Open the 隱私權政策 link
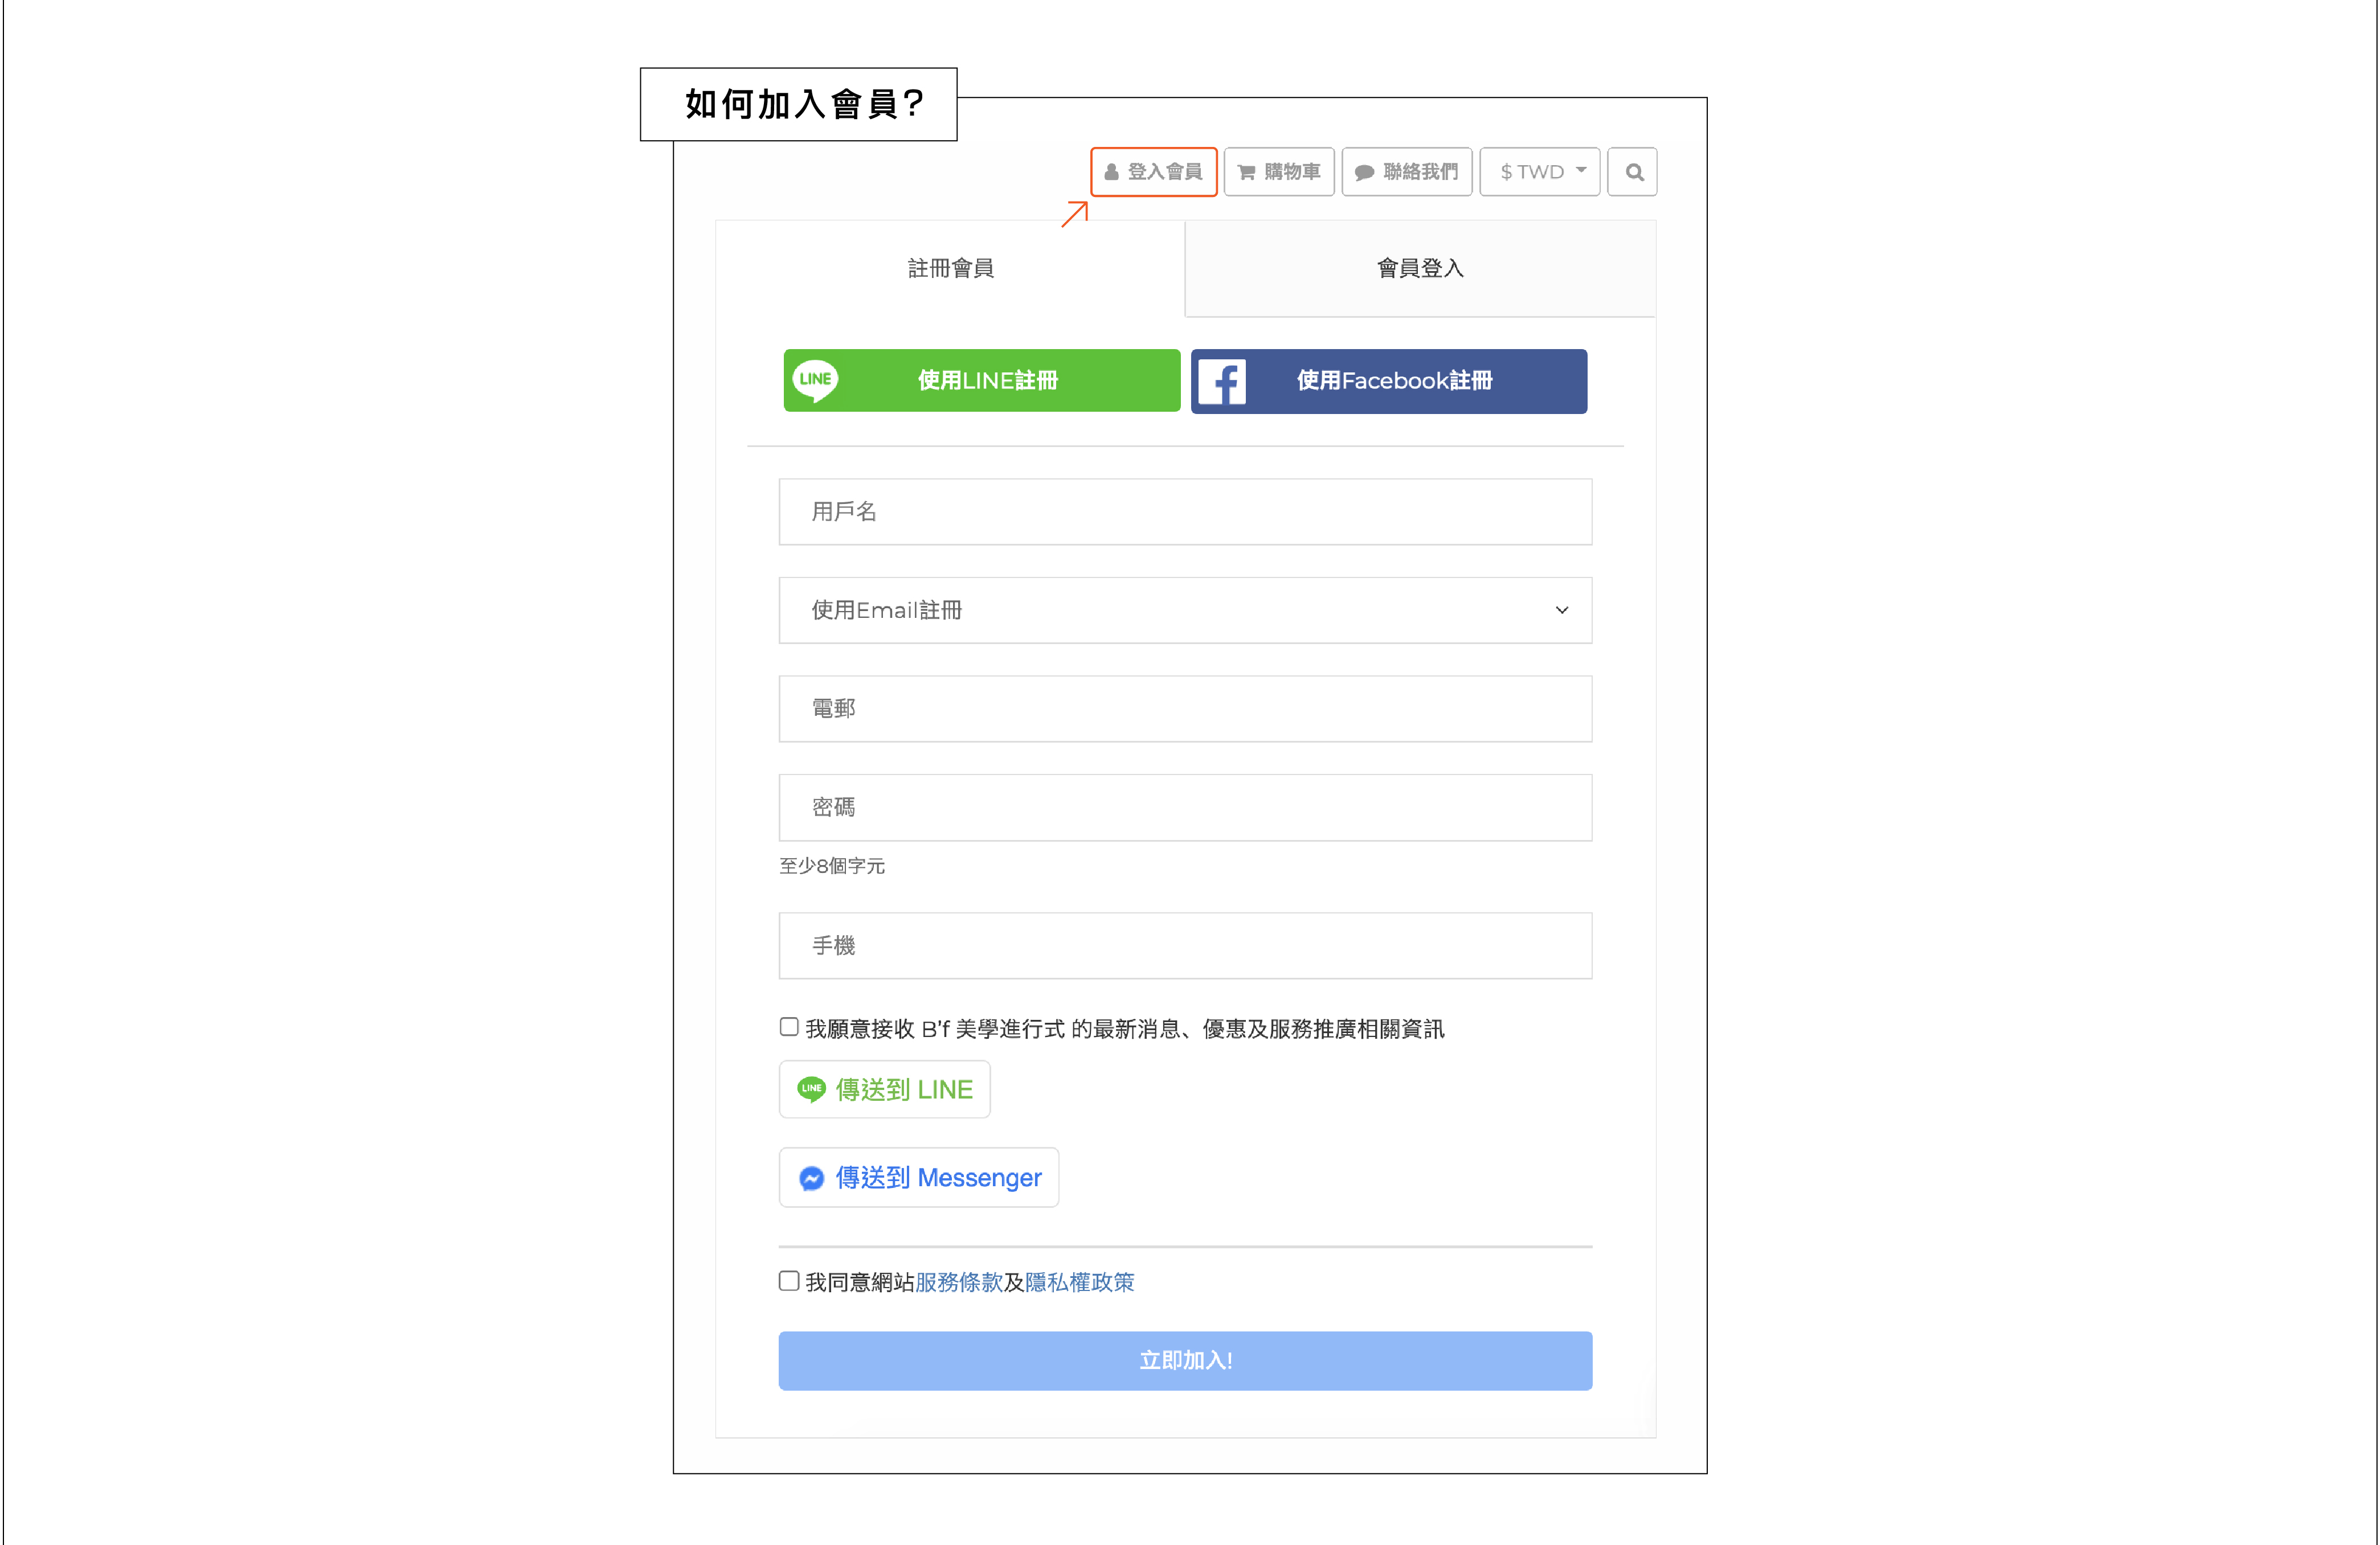The height and width of the screenshot is (1545, 2380). click(x=1079, y=1282)
